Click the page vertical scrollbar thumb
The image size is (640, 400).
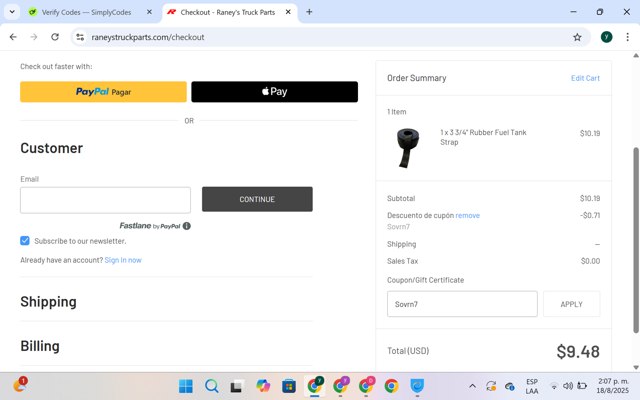tap(636, 240)
